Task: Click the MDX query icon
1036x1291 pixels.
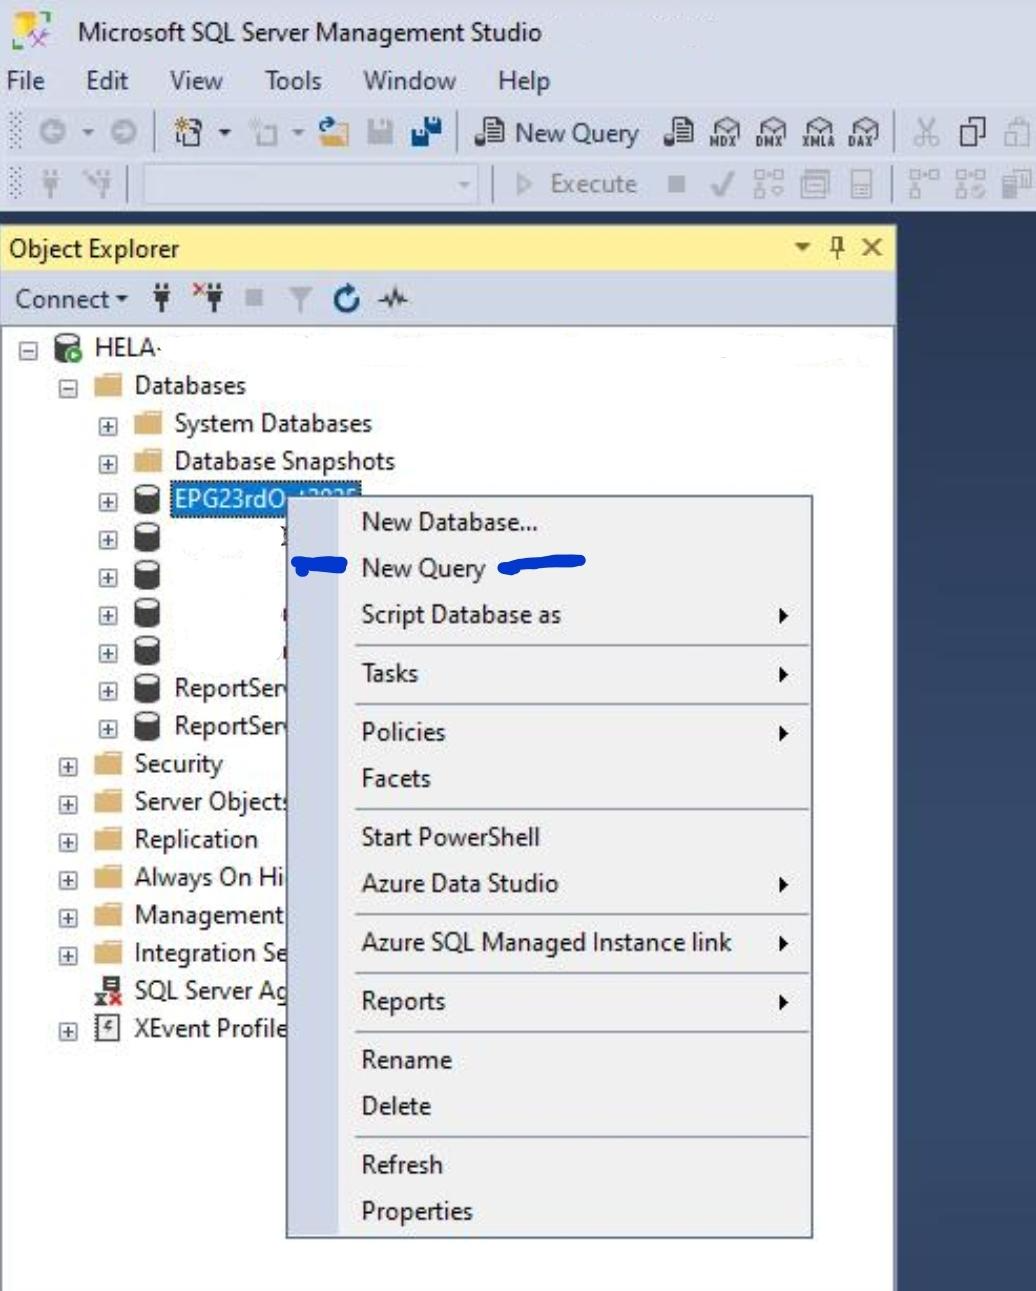Action: (x=724, y=132)
